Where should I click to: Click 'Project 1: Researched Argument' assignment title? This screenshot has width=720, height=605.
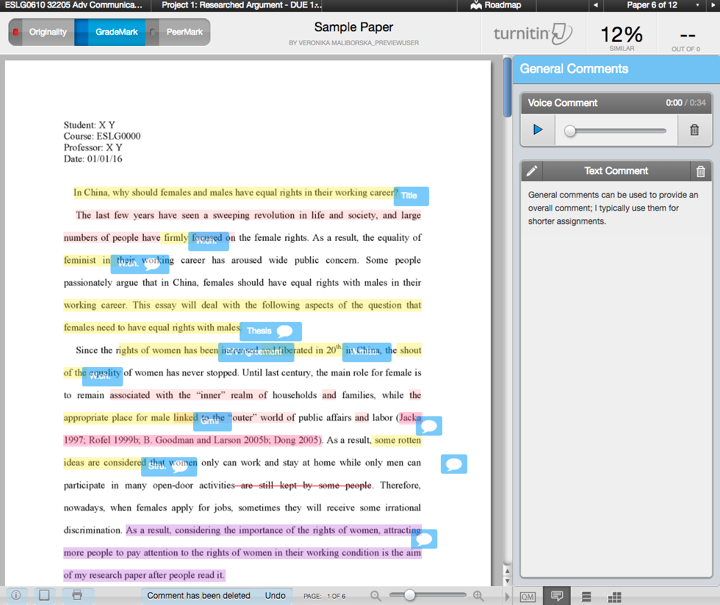241,6
